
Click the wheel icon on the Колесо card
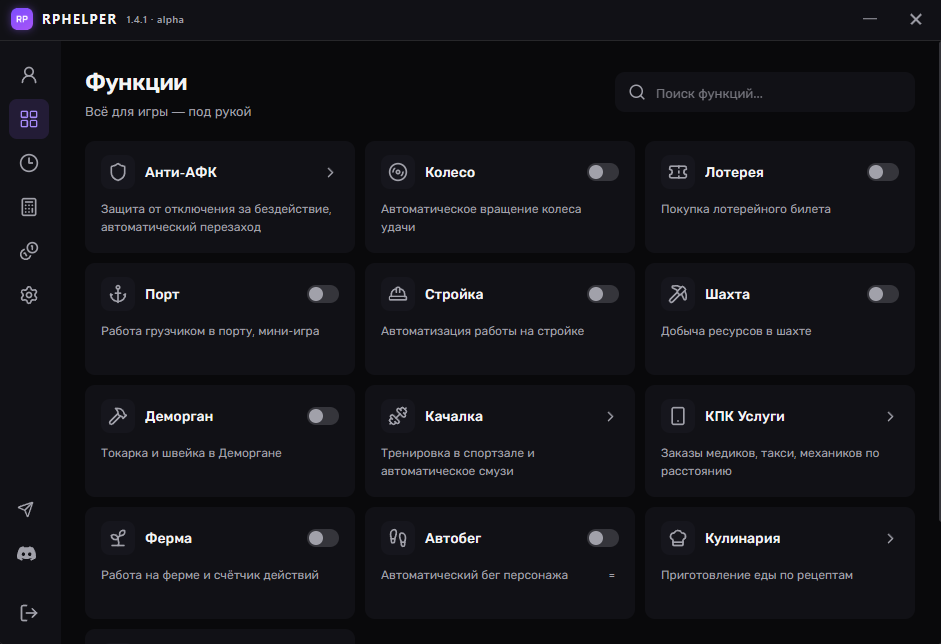(x=398, y=172)
